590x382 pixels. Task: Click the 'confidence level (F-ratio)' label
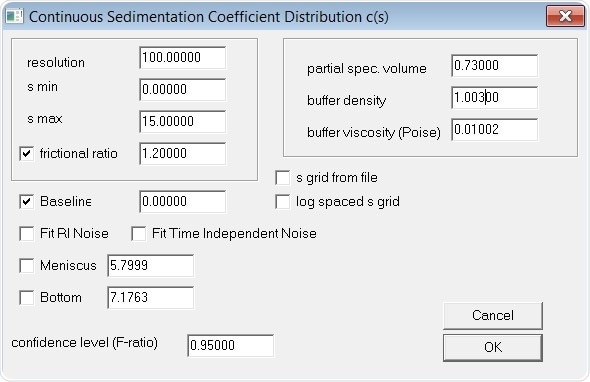tap(85, 343)
